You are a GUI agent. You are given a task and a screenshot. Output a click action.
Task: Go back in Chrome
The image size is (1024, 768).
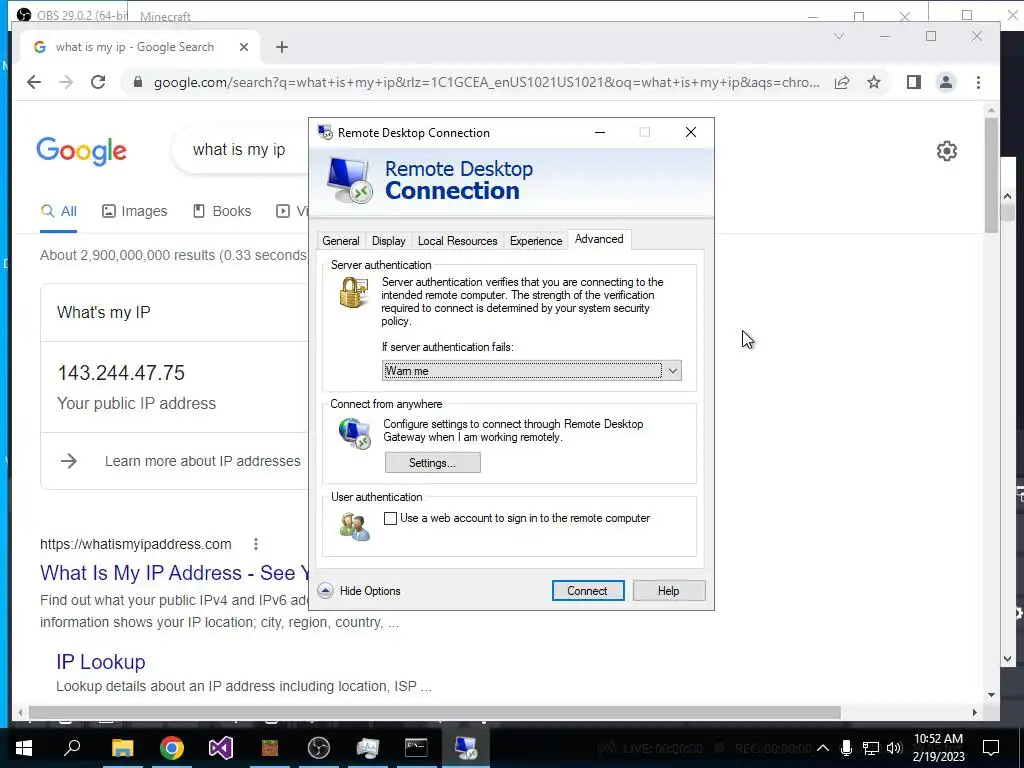pyautogui.click(x=34, y=82)
